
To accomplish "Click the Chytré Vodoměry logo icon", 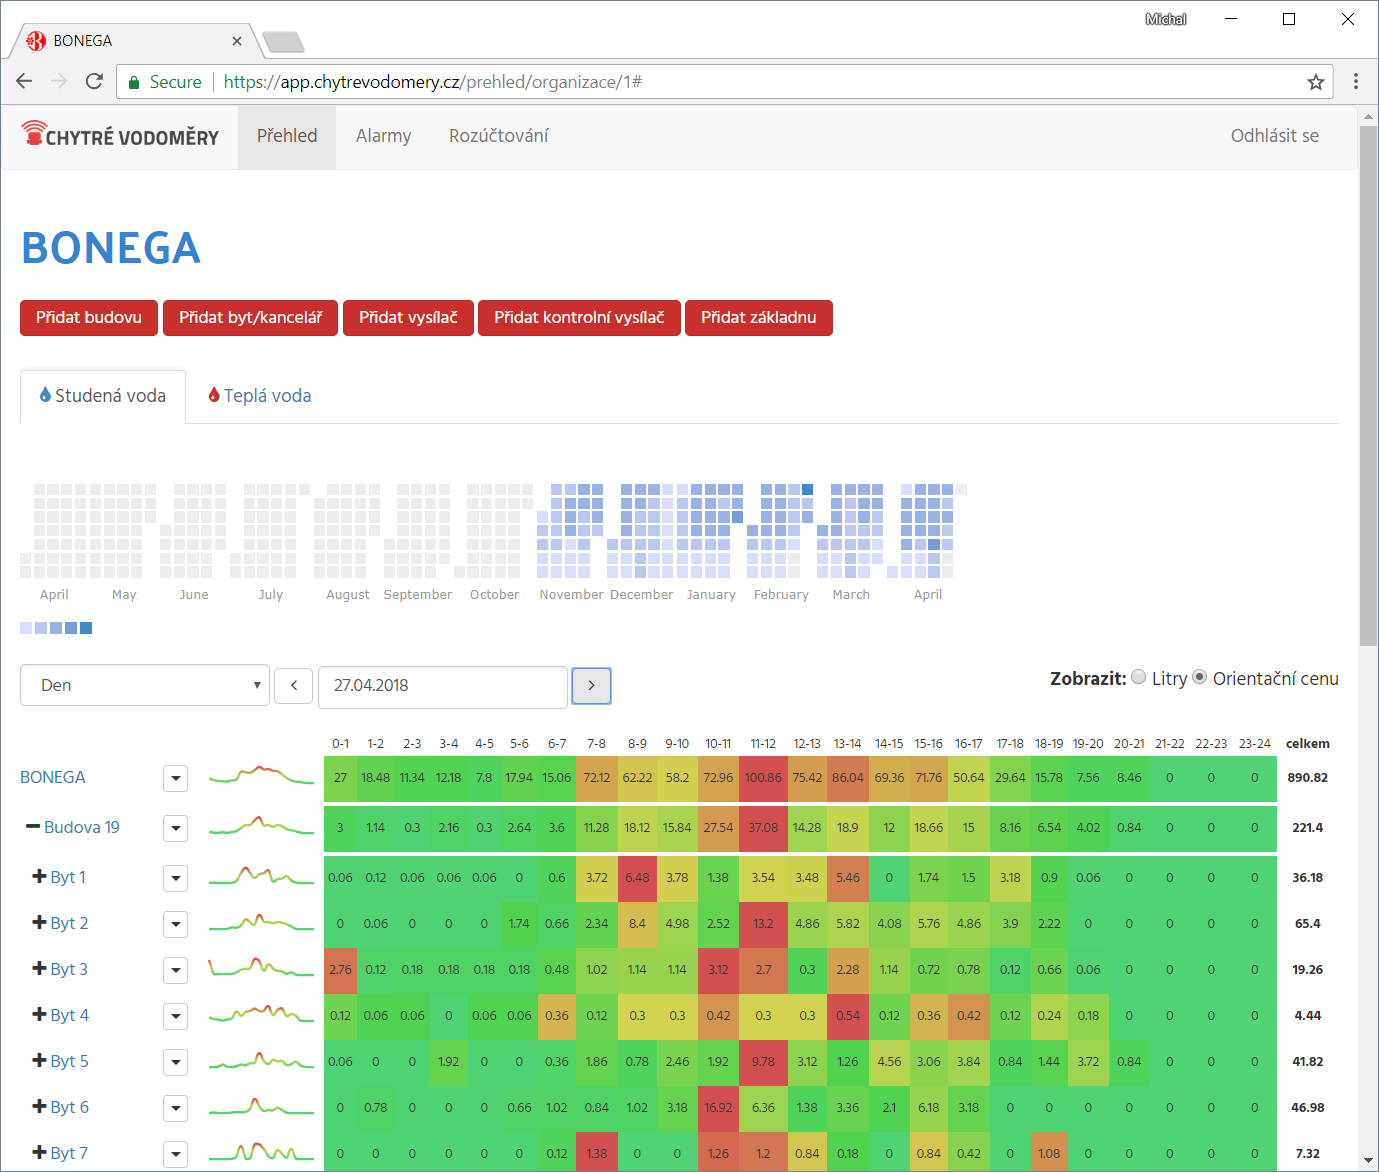I will pos(34,132).
